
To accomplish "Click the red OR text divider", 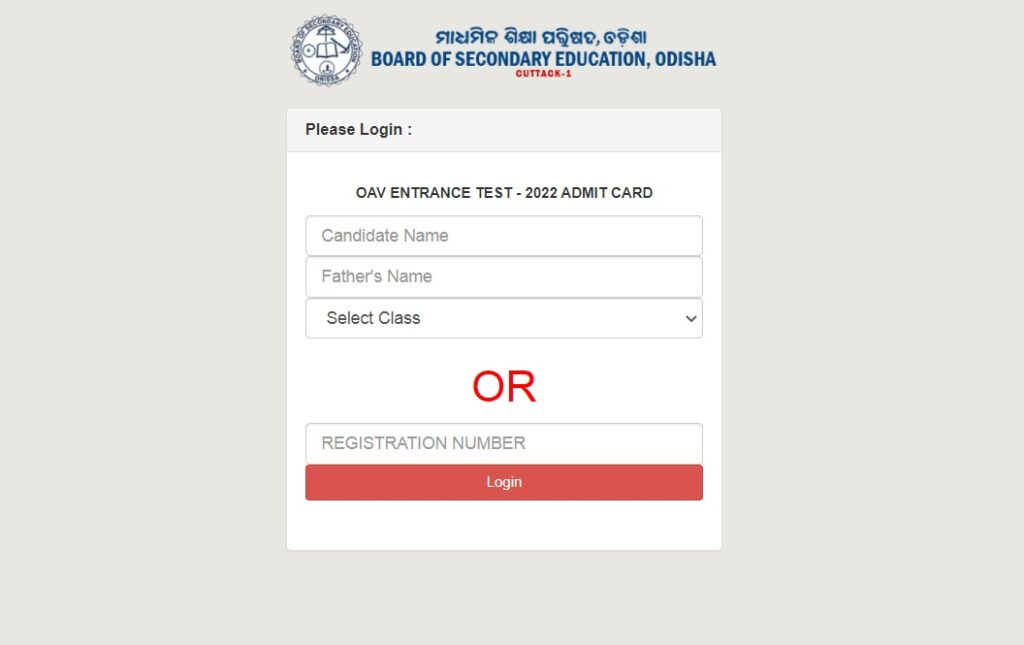I will pos(504,386).
